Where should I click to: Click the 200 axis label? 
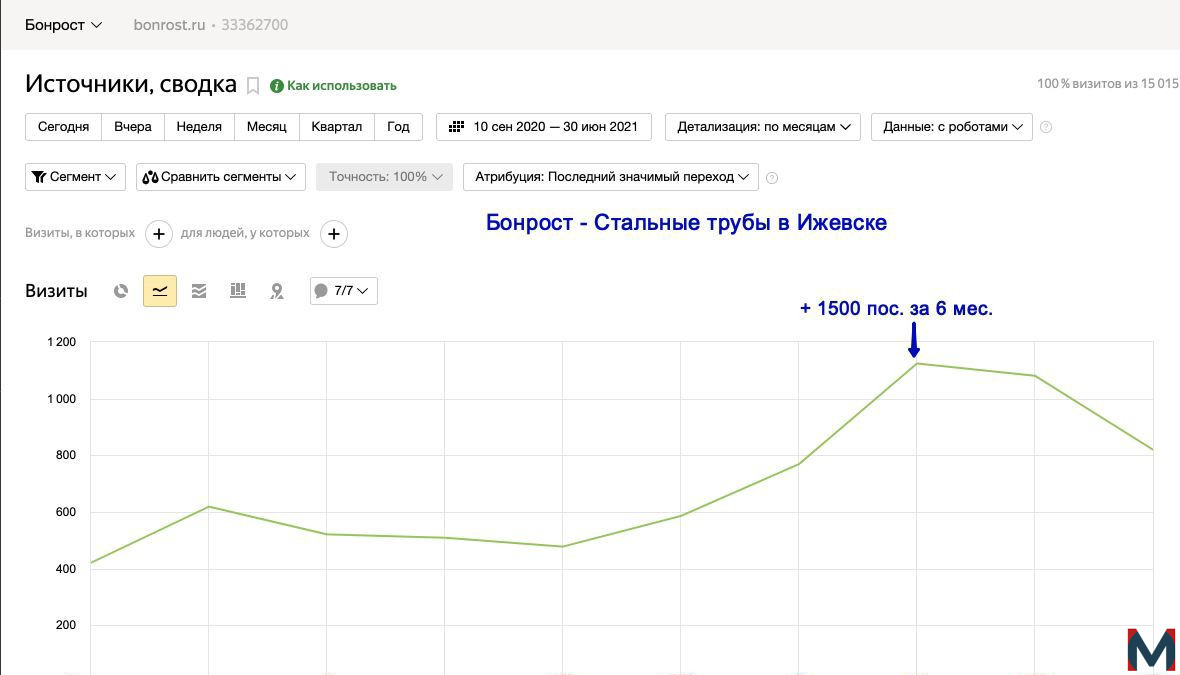click(65, 625)
